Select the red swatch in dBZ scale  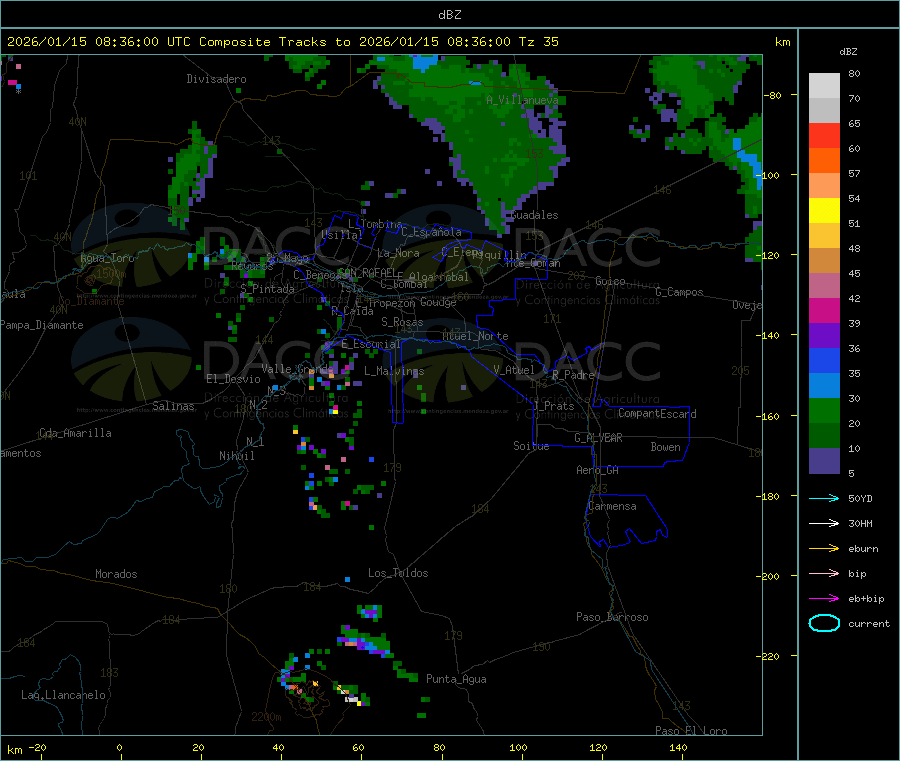[x=824, y=135]
